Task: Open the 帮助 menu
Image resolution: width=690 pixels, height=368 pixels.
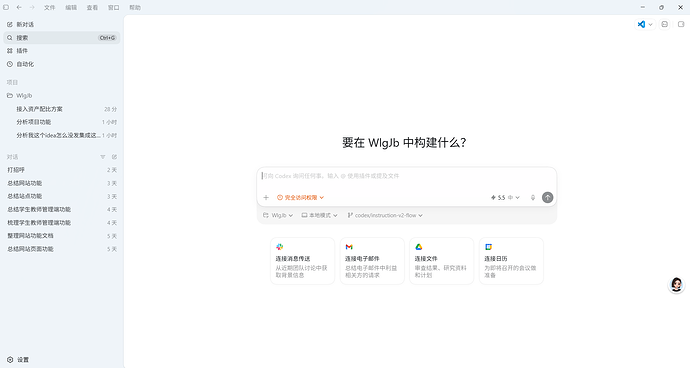Action: tap(135, 7)
